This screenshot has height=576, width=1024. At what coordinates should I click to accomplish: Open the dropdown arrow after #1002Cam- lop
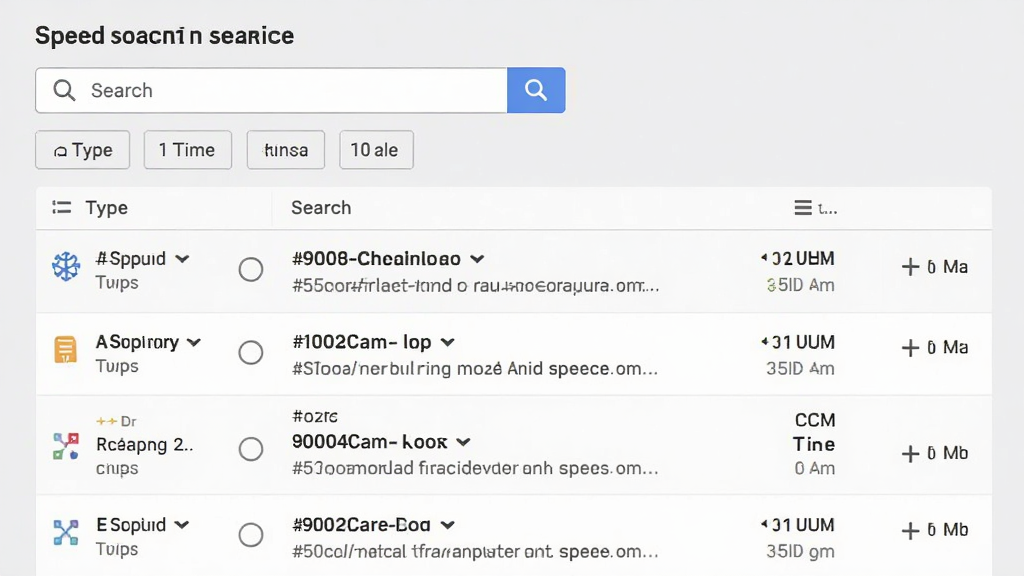click(x=447, y=342)
